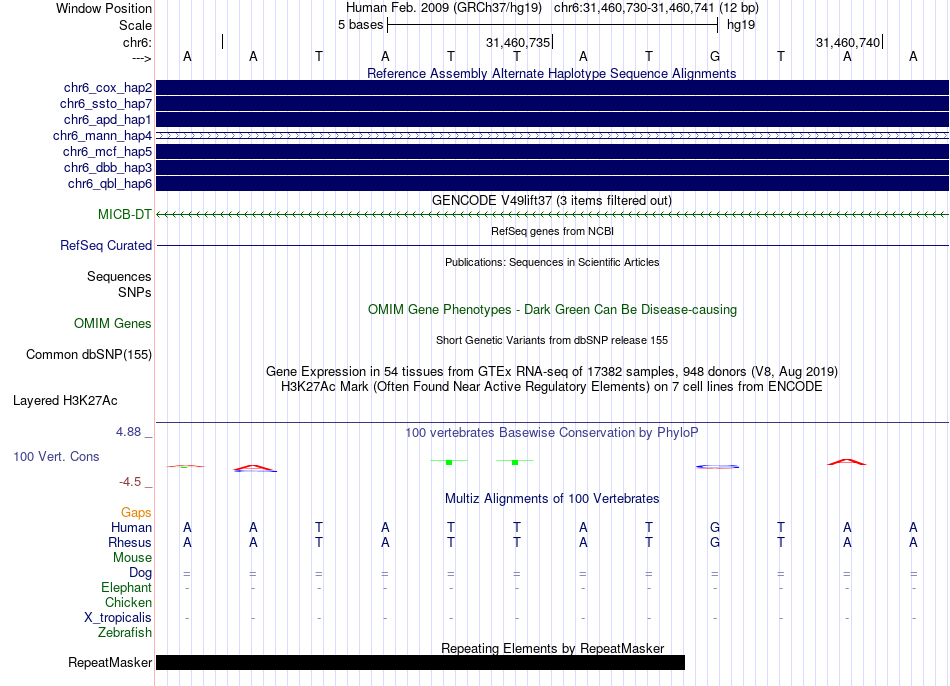The image size is (950, 686).
Task: Click Short Genetic Variants from dbSNP title
Action: (x=552, y=341)
